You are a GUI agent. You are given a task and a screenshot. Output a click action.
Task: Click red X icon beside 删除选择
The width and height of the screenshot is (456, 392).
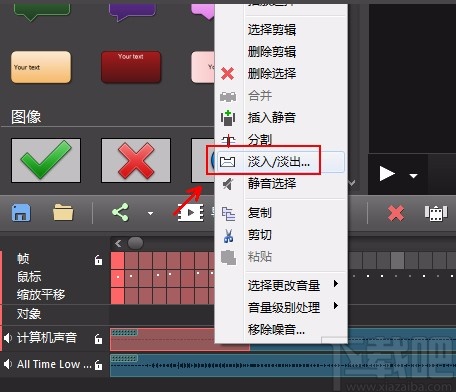pos(227,74)
